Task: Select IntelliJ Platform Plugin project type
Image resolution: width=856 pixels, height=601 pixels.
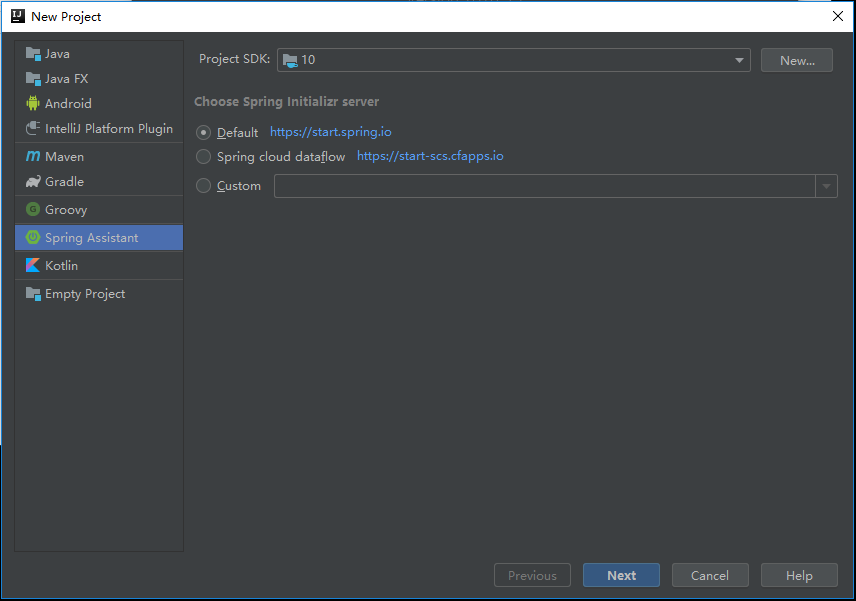Action: (x=99, y=128)
